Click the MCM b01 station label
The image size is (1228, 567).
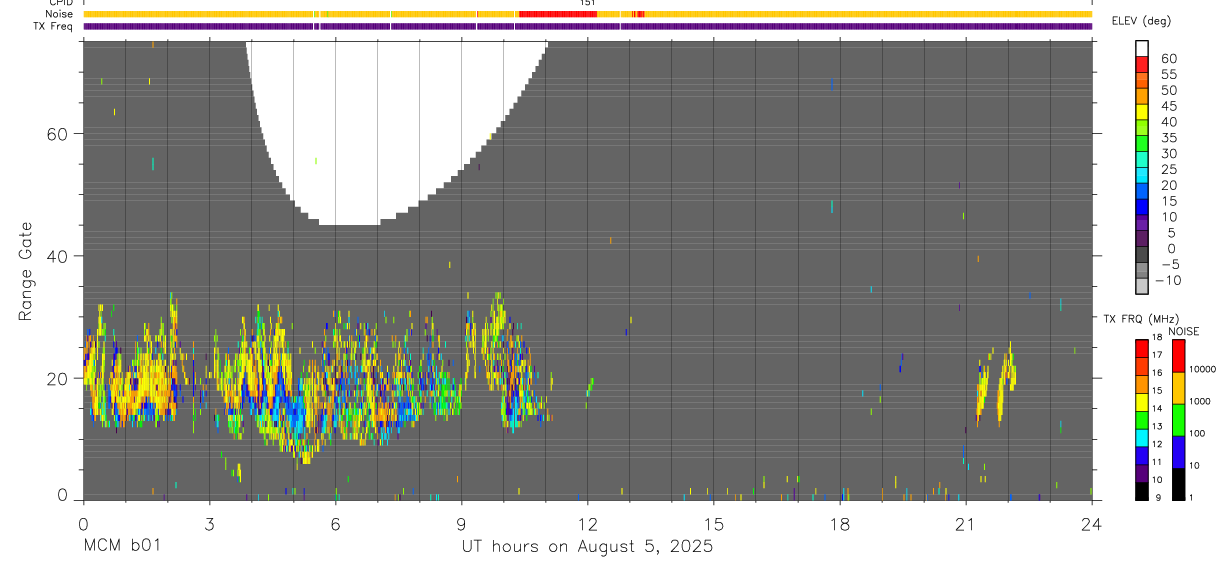point(121,546)
